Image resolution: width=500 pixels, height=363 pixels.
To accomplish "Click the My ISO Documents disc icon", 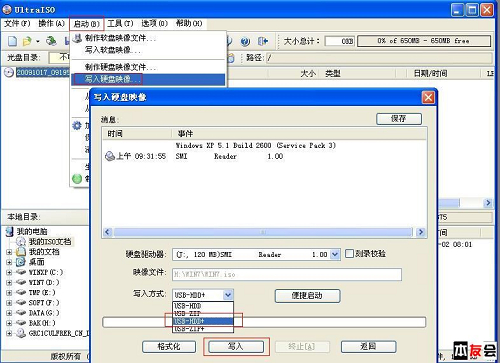I will [x=21, y=241].
